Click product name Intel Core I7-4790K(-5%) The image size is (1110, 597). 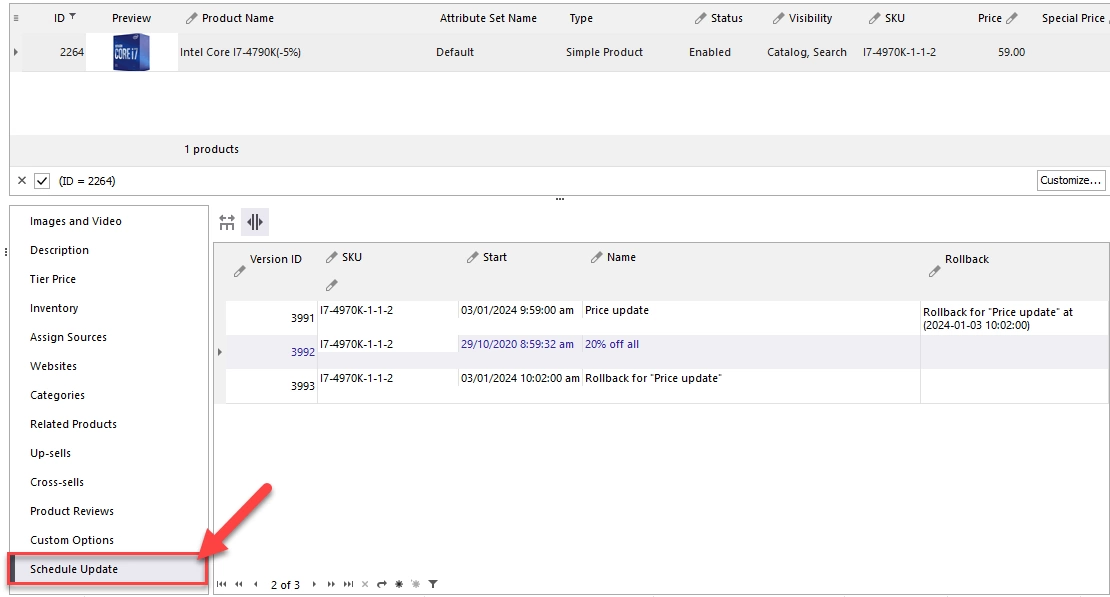(x=241, y=52)
